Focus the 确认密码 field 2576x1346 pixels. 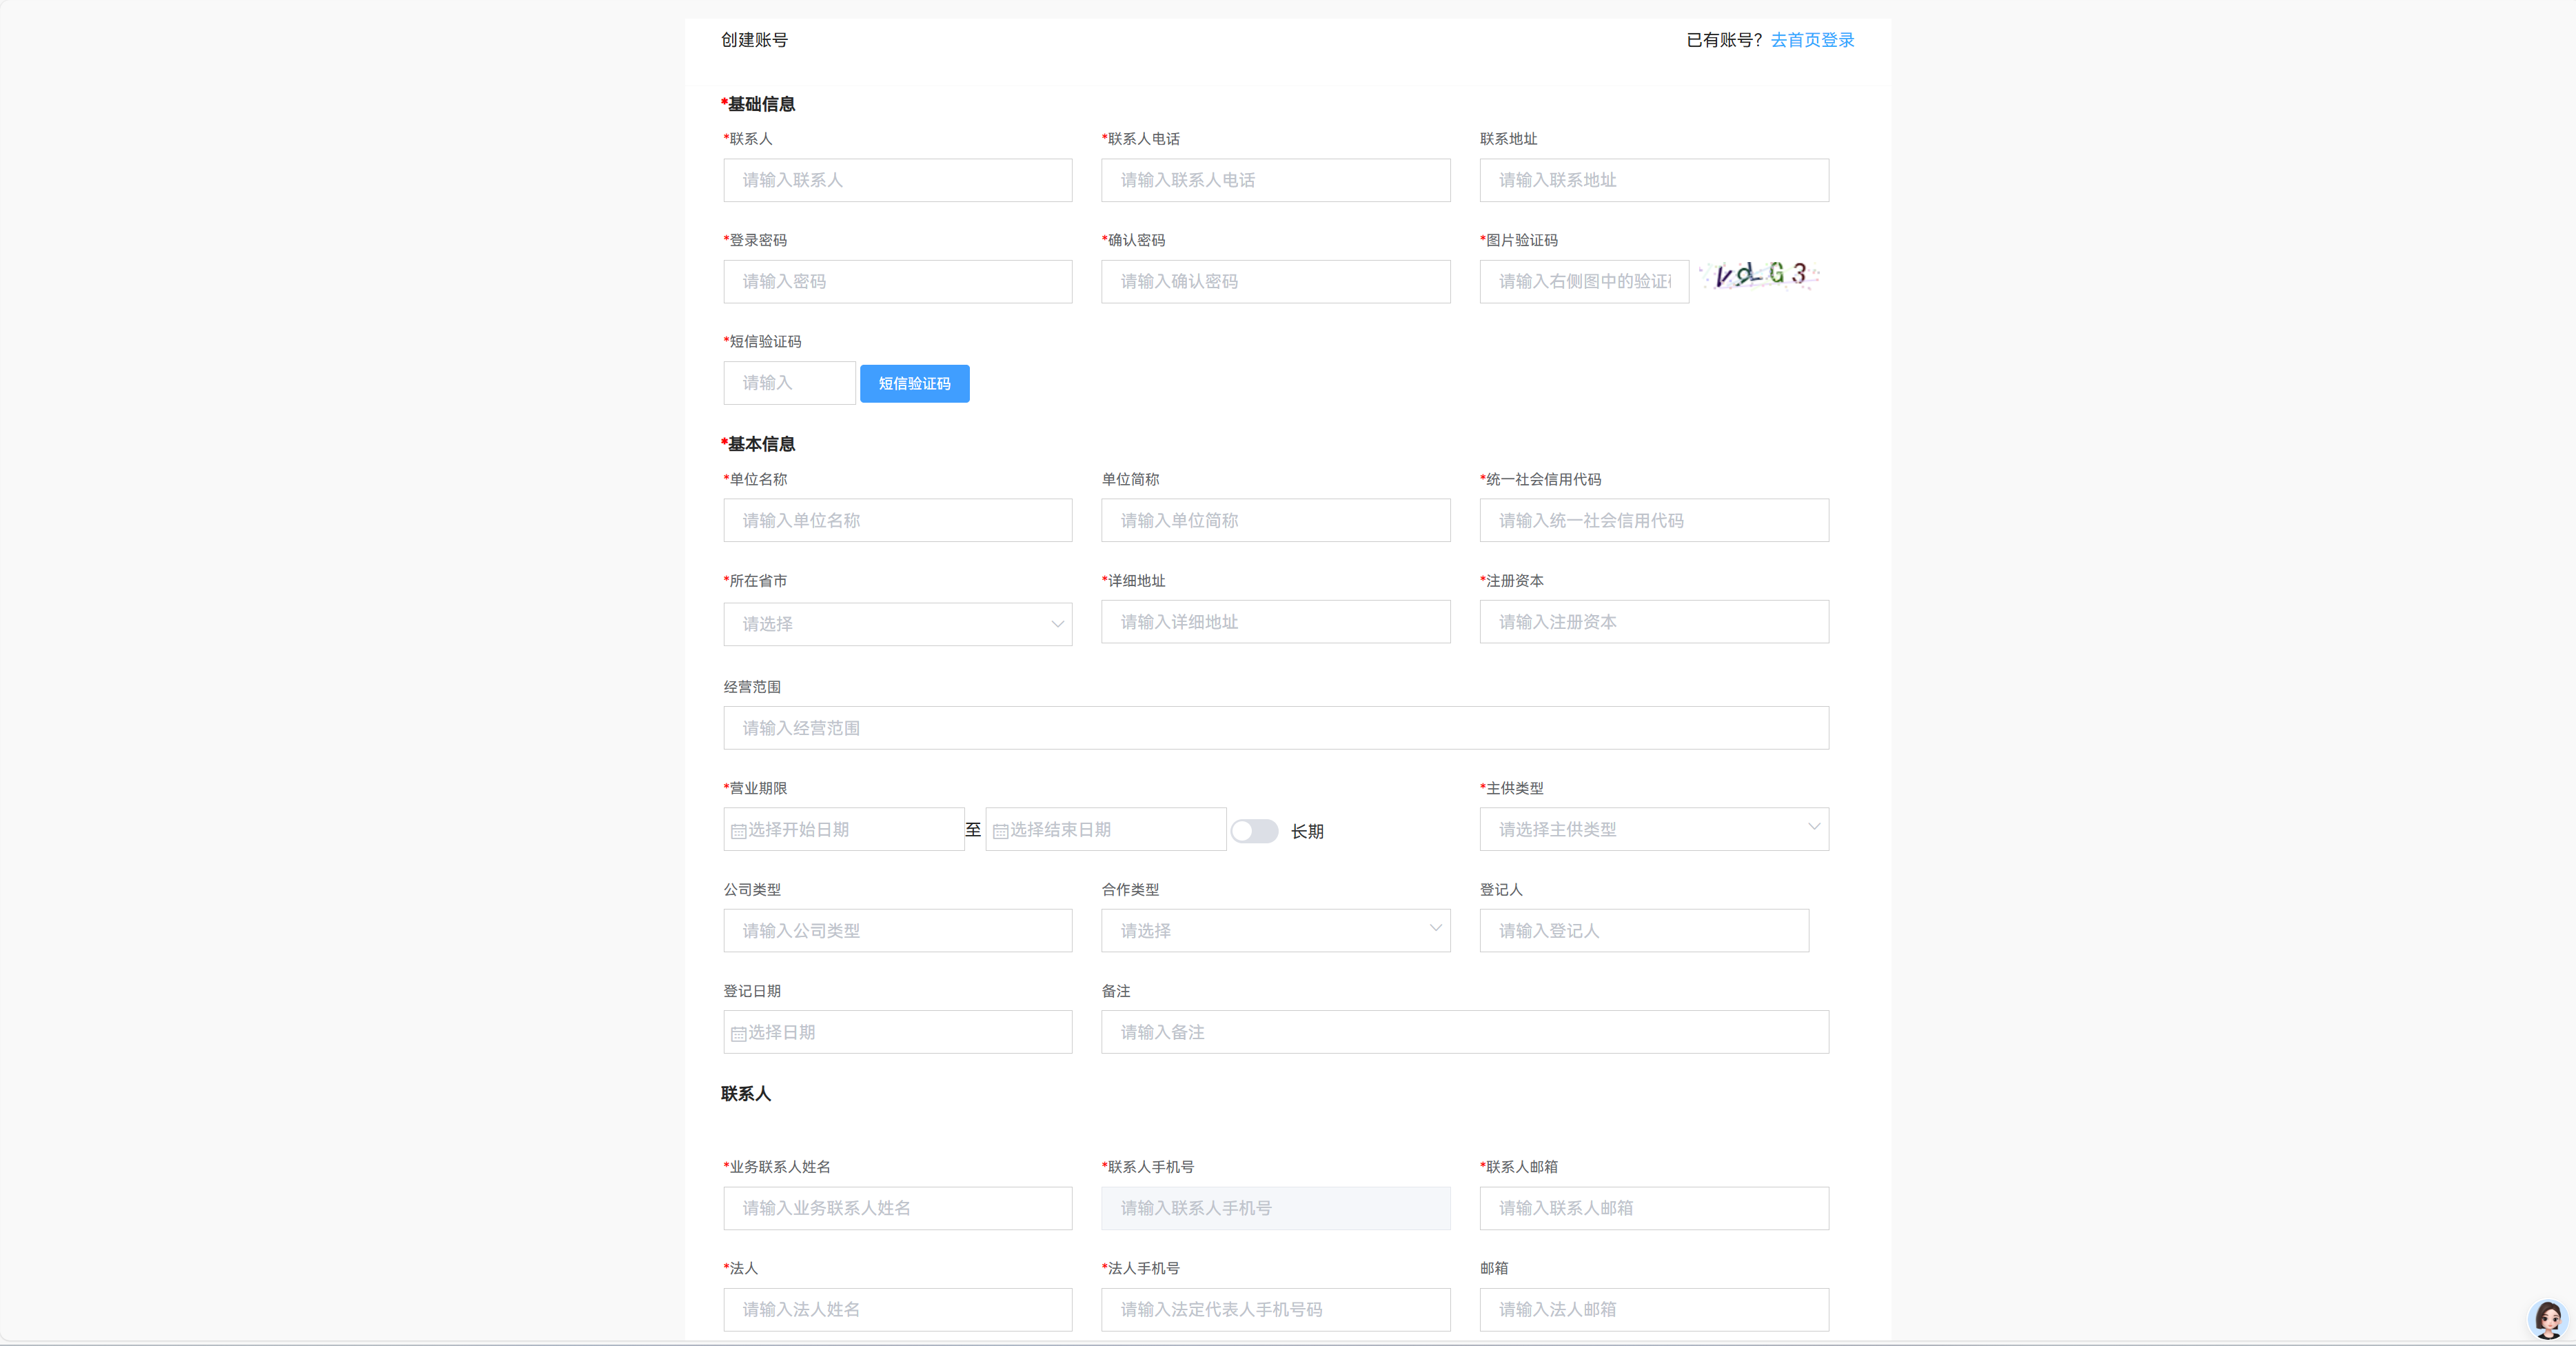pos(1276,281)
